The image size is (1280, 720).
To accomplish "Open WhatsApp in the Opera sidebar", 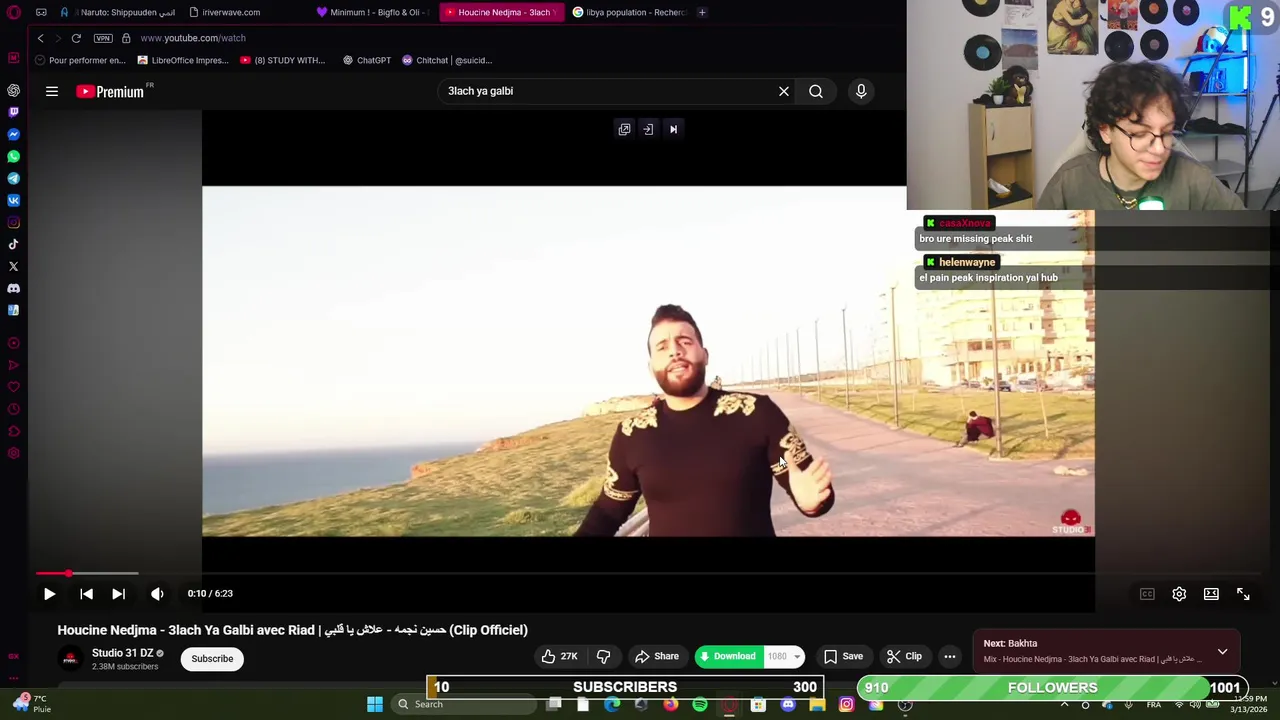I will pyautogui.click(x=13, y=156).
